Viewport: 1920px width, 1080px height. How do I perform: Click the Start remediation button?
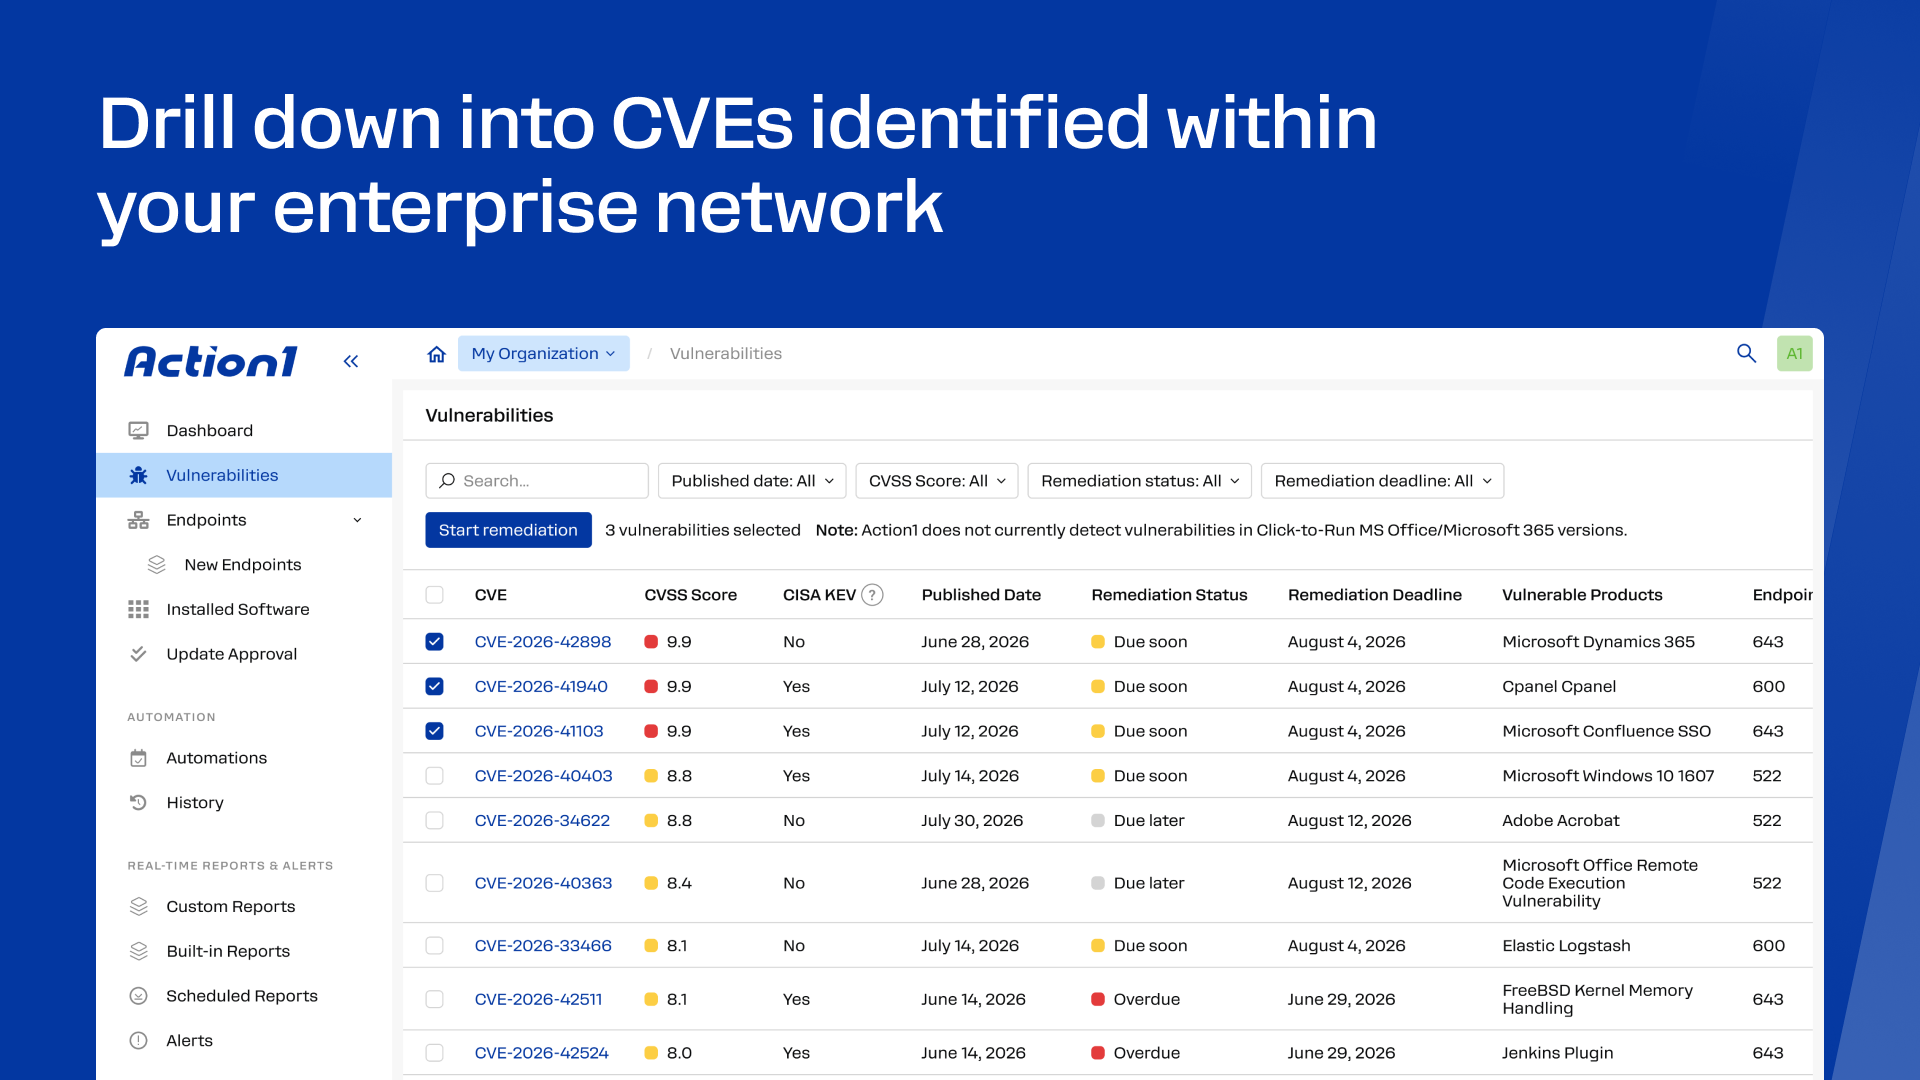pyautogui.click(x=508, y=530)
